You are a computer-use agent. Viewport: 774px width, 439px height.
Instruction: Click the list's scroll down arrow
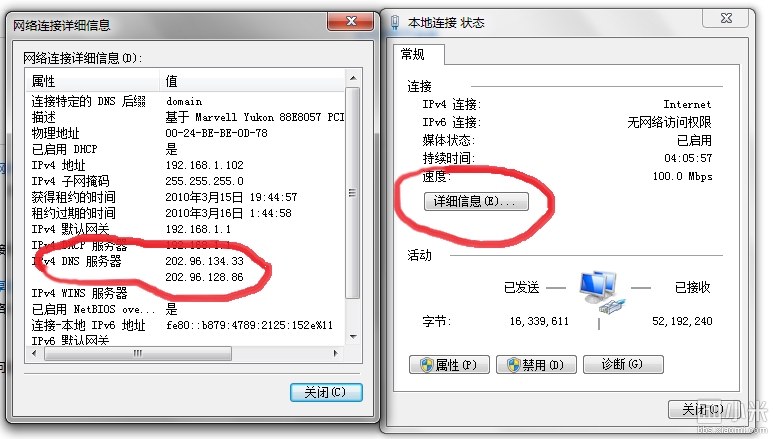(353, 337)
